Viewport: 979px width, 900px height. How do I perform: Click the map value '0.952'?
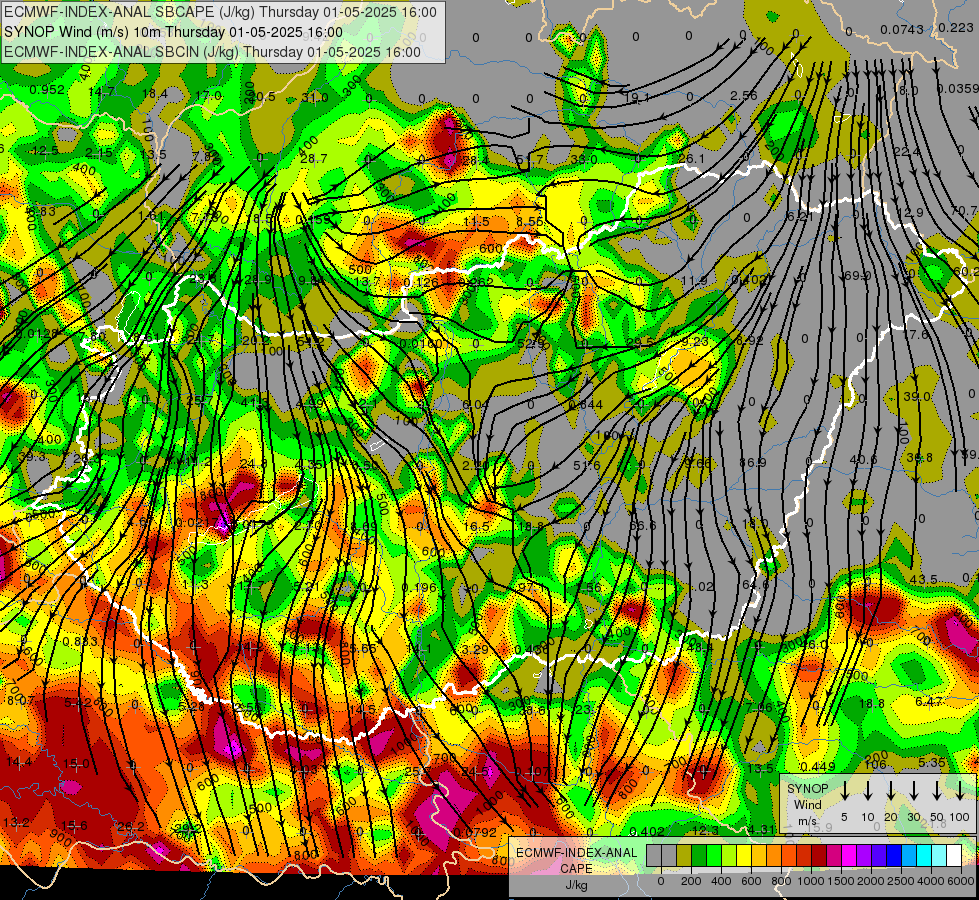(47, 89)
